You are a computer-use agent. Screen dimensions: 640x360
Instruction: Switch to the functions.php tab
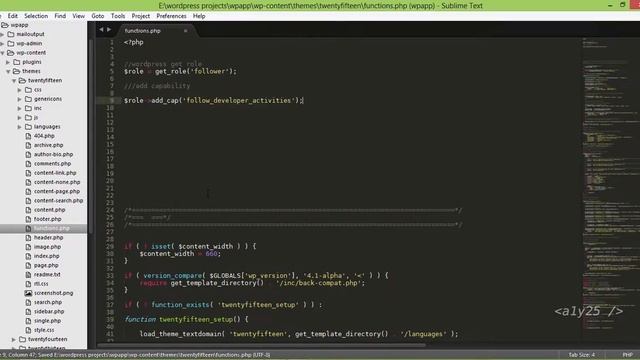click(x=155, y=31)
